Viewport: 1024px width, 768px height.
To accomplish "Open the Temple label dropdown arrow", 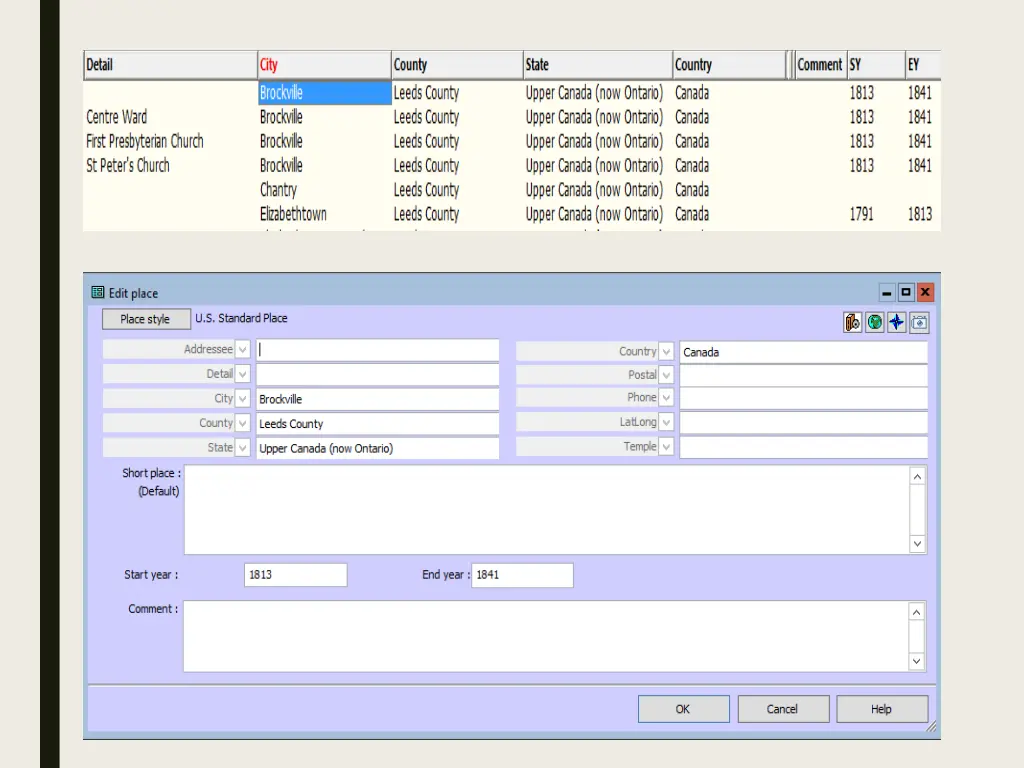I will tap(666, 447).
